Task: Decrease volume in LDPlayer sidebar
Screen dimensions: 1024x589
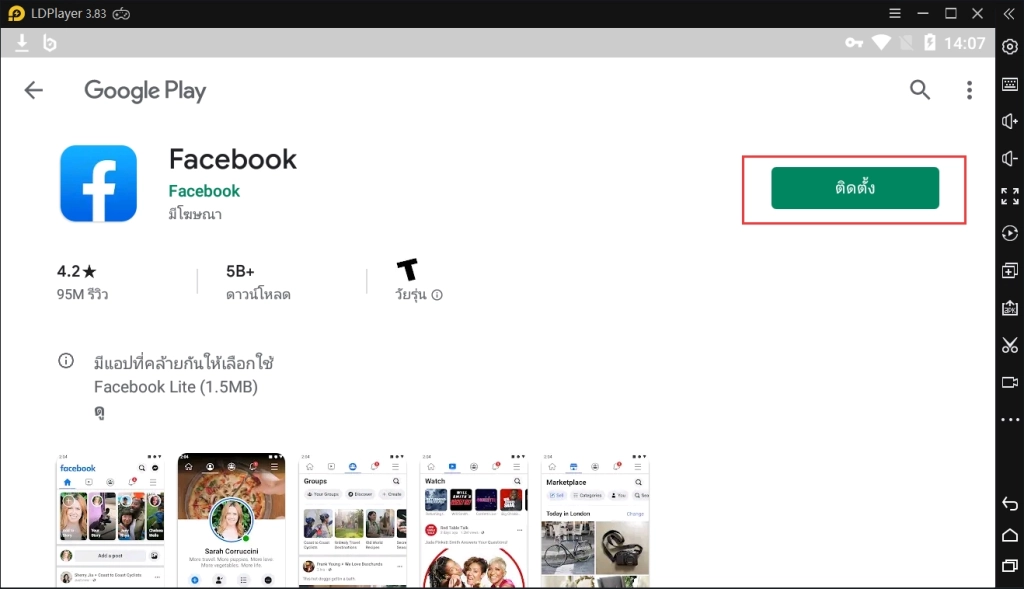Action: click(1010, 159)
